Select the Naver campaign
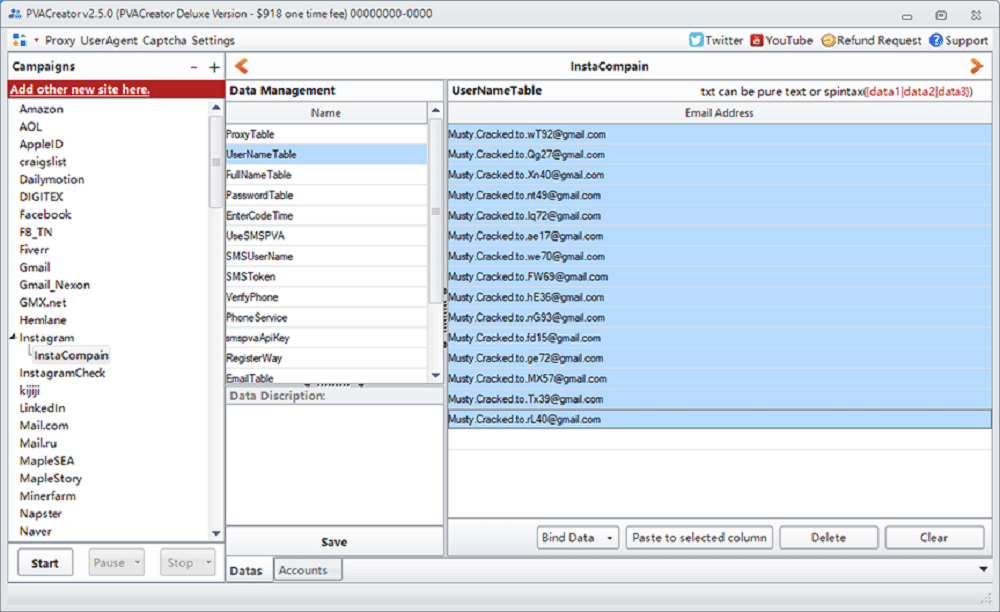 (x=36, y=531)
